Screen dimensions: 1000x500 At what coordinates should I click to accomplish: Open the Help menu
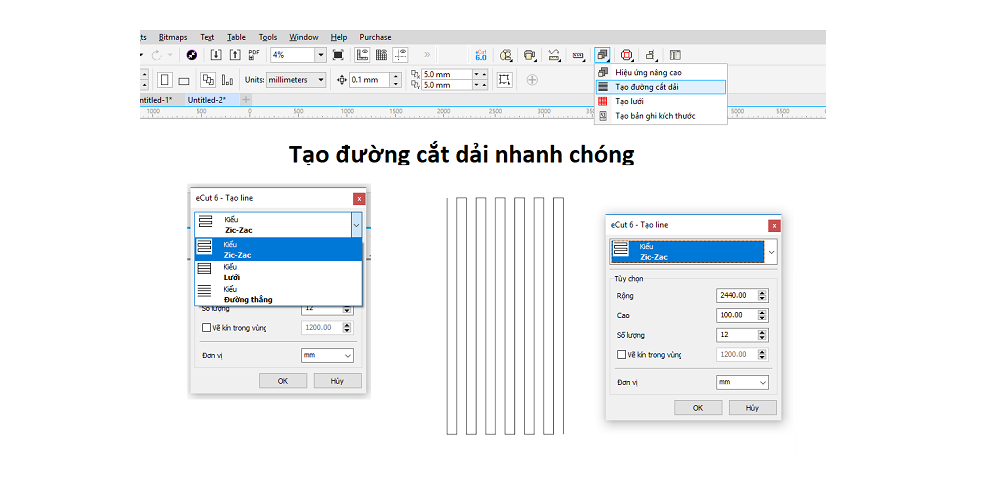(339, 37)
